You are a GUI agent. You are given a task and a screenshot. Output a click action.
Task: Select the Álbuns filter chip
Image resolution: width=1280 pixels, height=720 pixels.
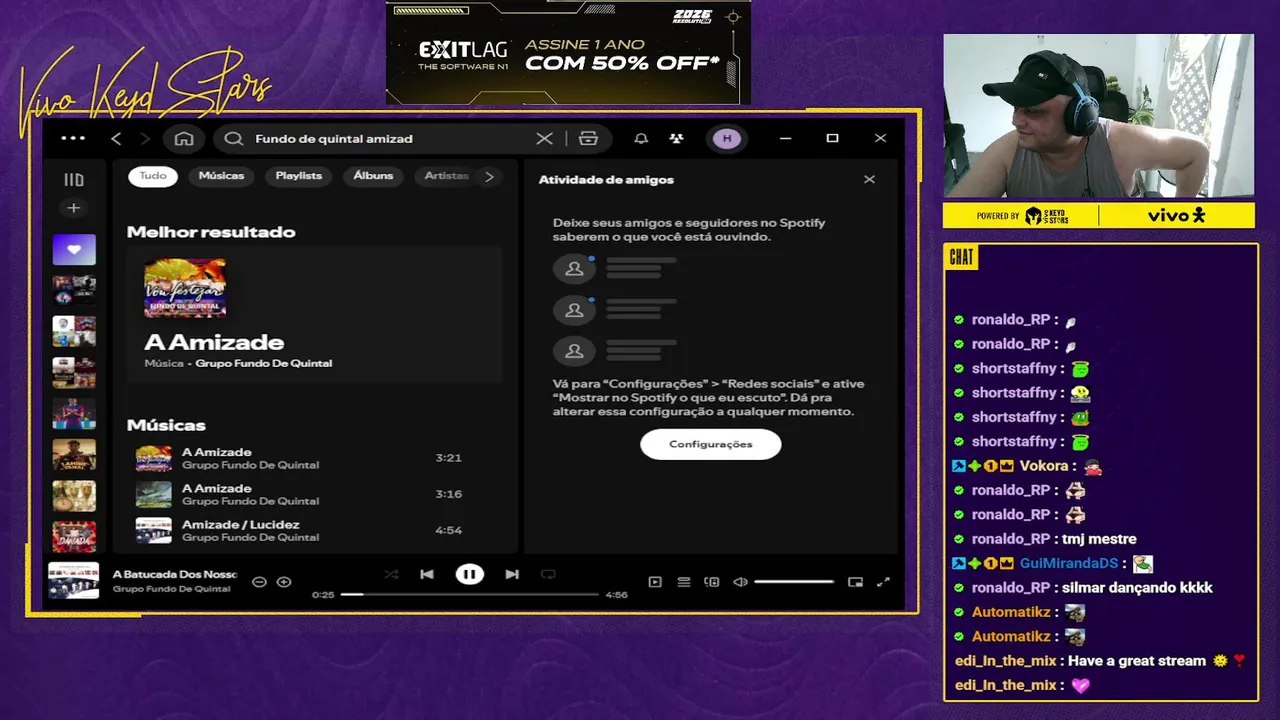tap(373, 176)
